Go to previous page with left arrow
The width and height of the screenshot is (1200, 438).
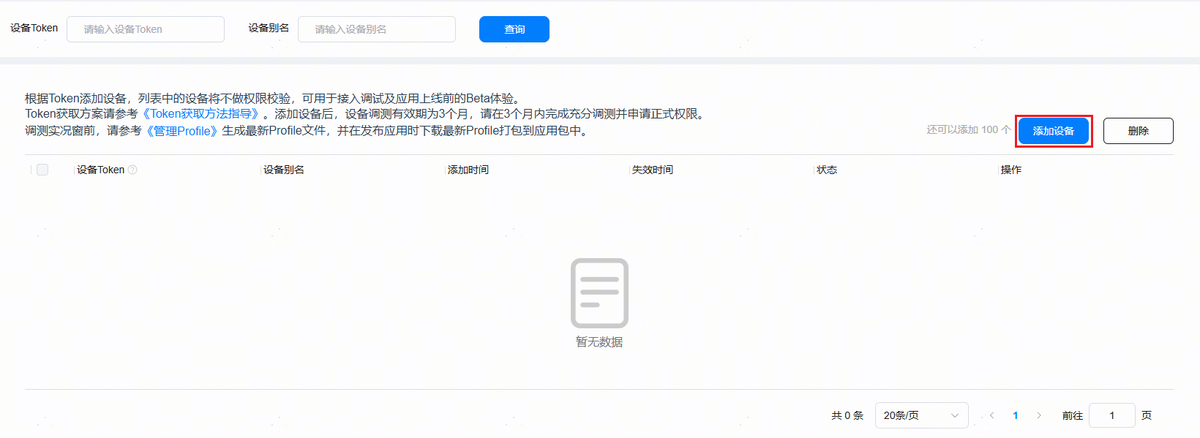click(x=992, y=415)
